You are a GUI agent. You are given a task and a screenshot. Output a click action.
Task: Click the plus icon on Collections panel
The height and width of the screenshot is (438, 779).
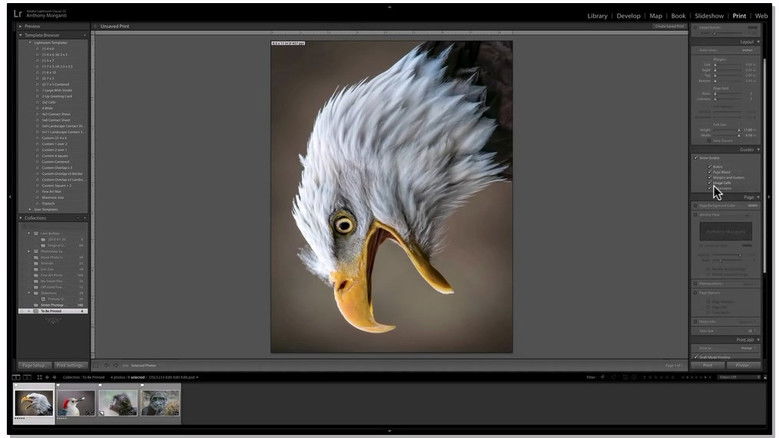tap(84, 217)
